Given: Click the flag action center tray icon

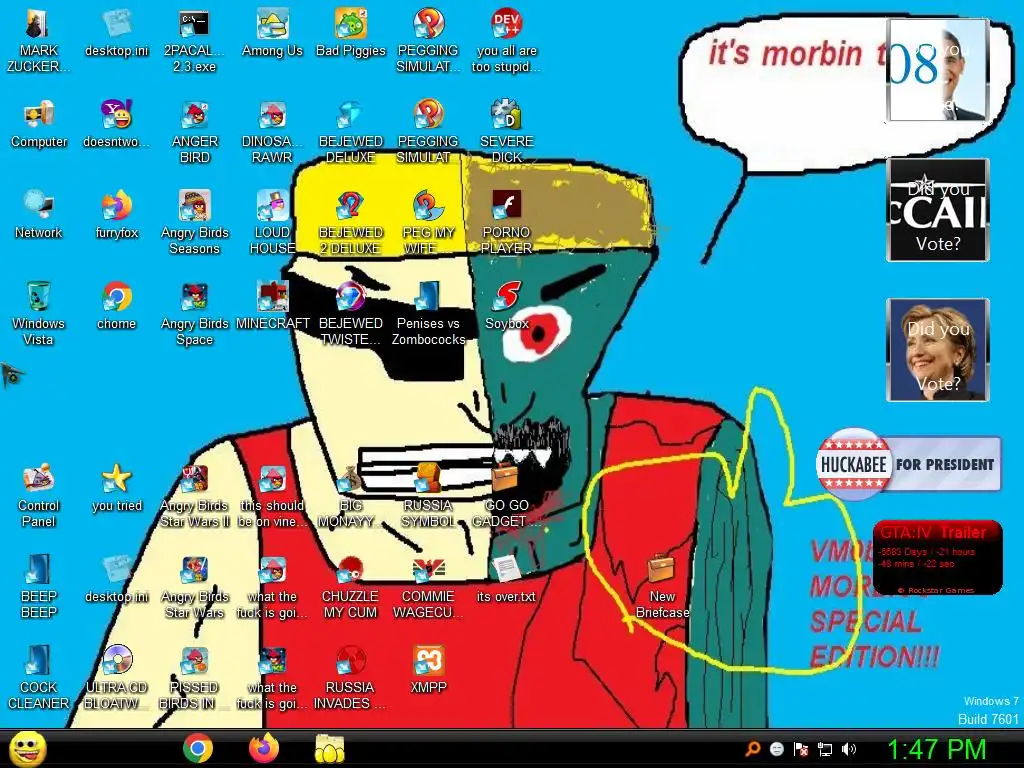Looking at the screenshot, I should (801, 749).
